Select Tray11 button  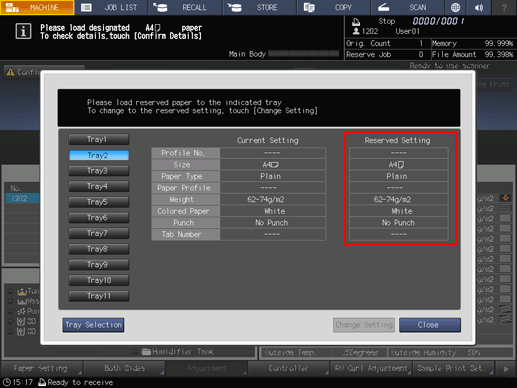click(99, 296)
